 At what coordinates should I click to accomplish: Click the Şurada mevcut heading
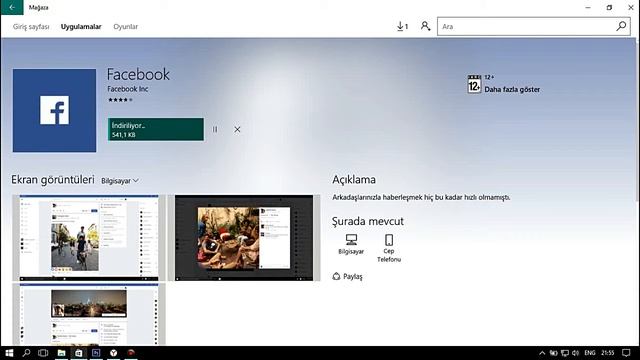[368, 221]
